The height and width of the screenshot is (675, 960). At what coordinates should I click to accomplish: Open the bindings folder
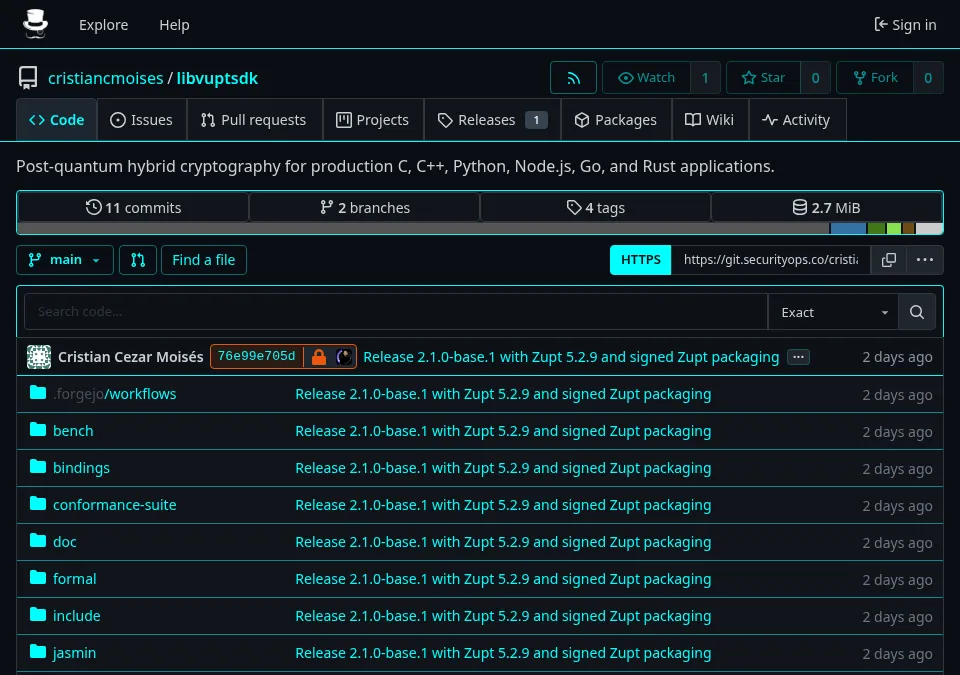(x=81, y=468)
